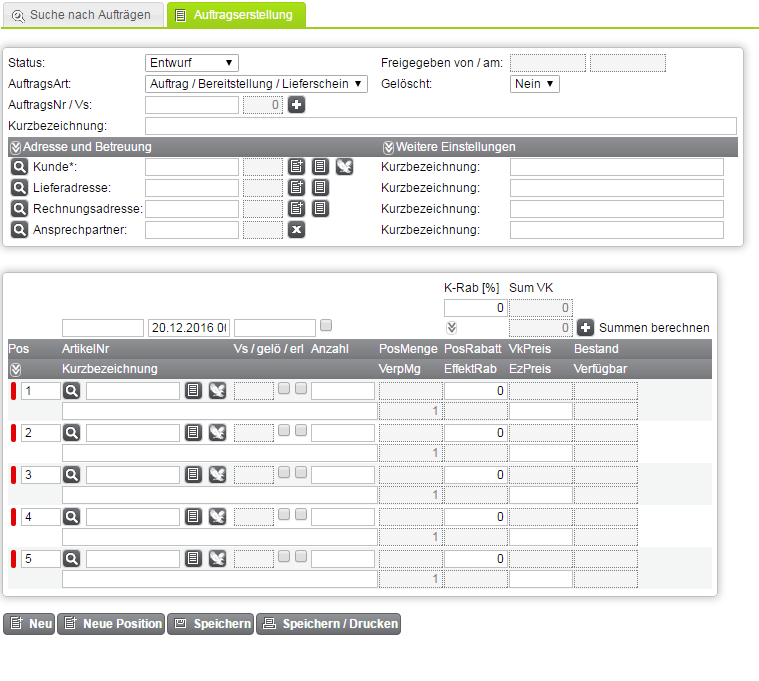
Task: Click the list icon in position 3 row
Action: click(x=194, y=475)
